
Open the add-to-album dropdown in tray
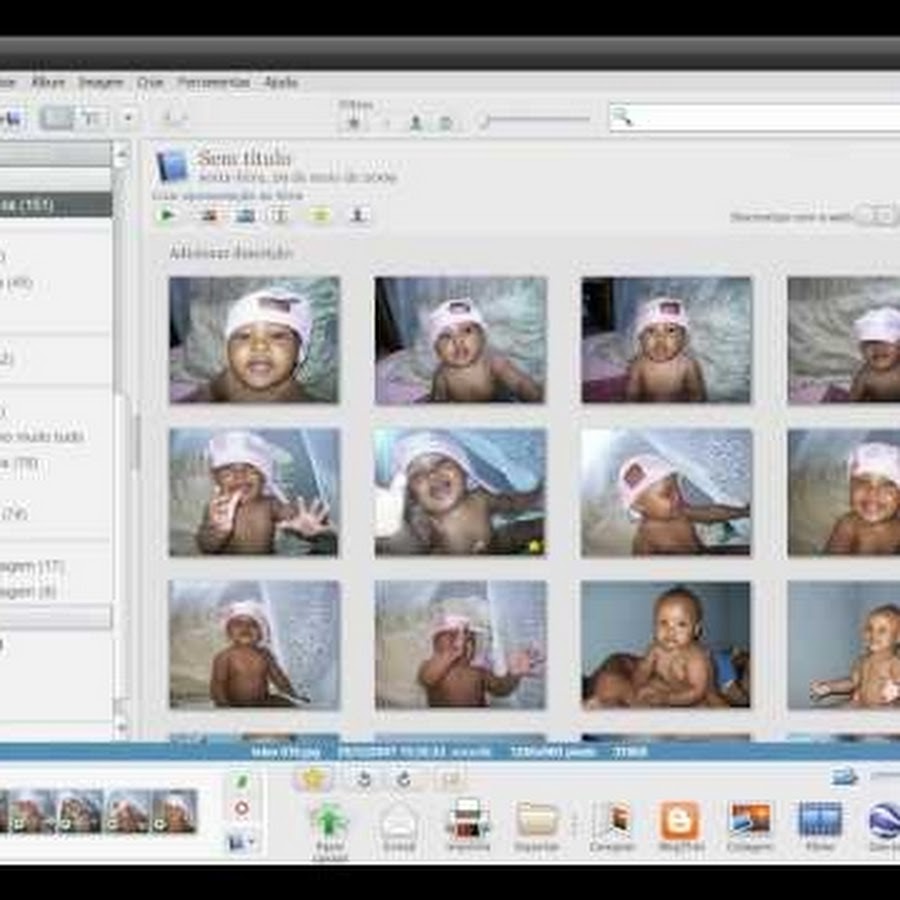241,842
